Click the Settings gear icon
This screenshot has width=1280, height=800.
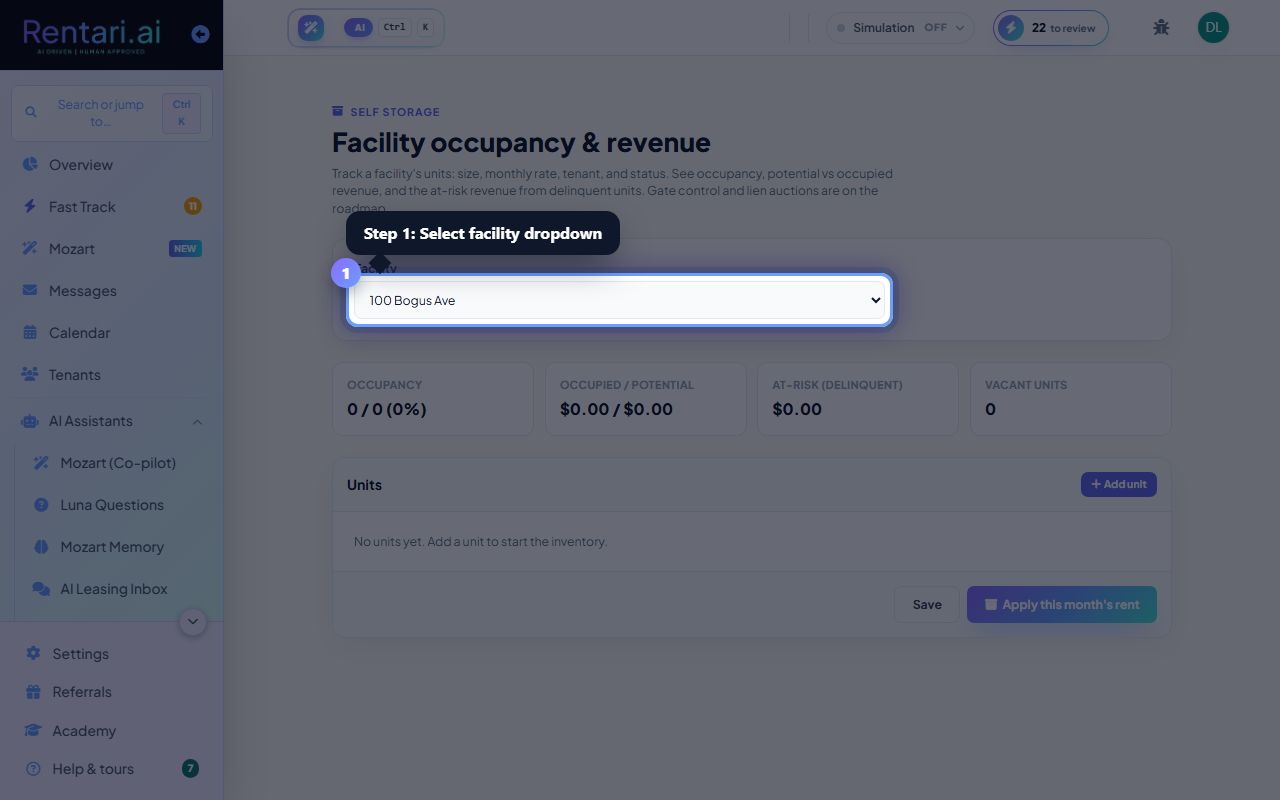[x=33, y=653]
